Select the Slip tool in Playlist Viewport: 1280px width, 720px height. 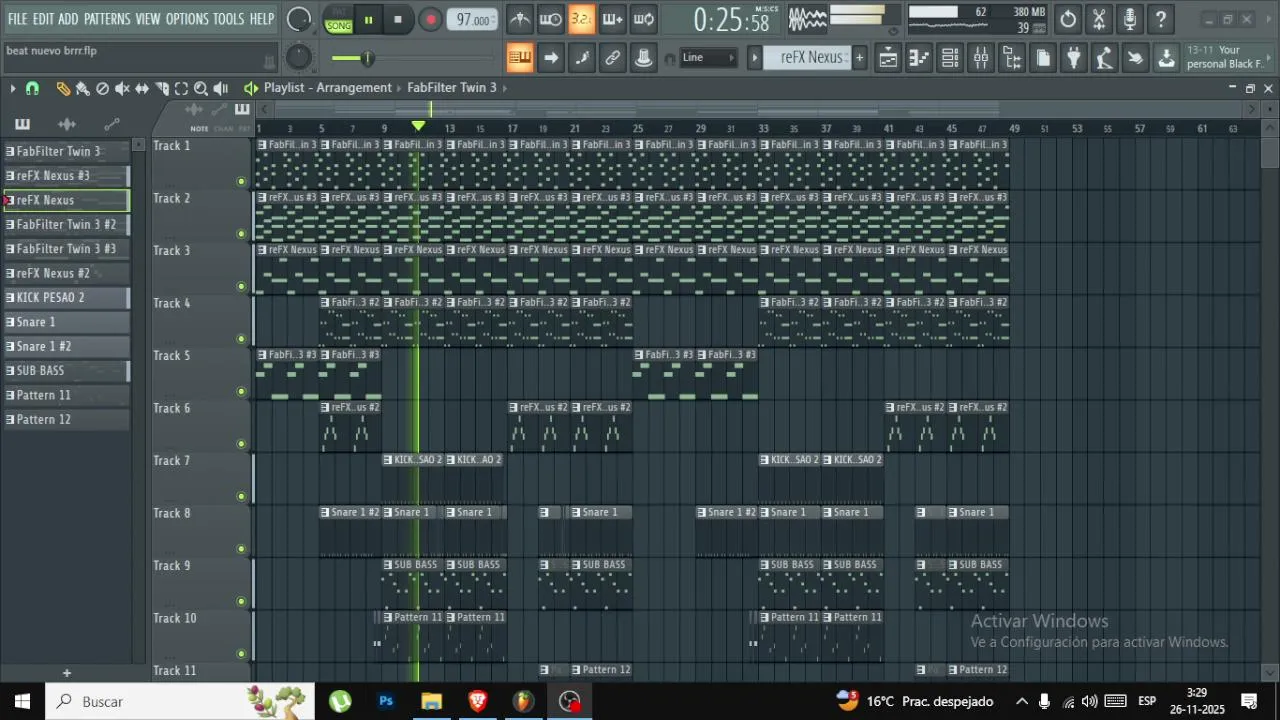tap(142, 89)
